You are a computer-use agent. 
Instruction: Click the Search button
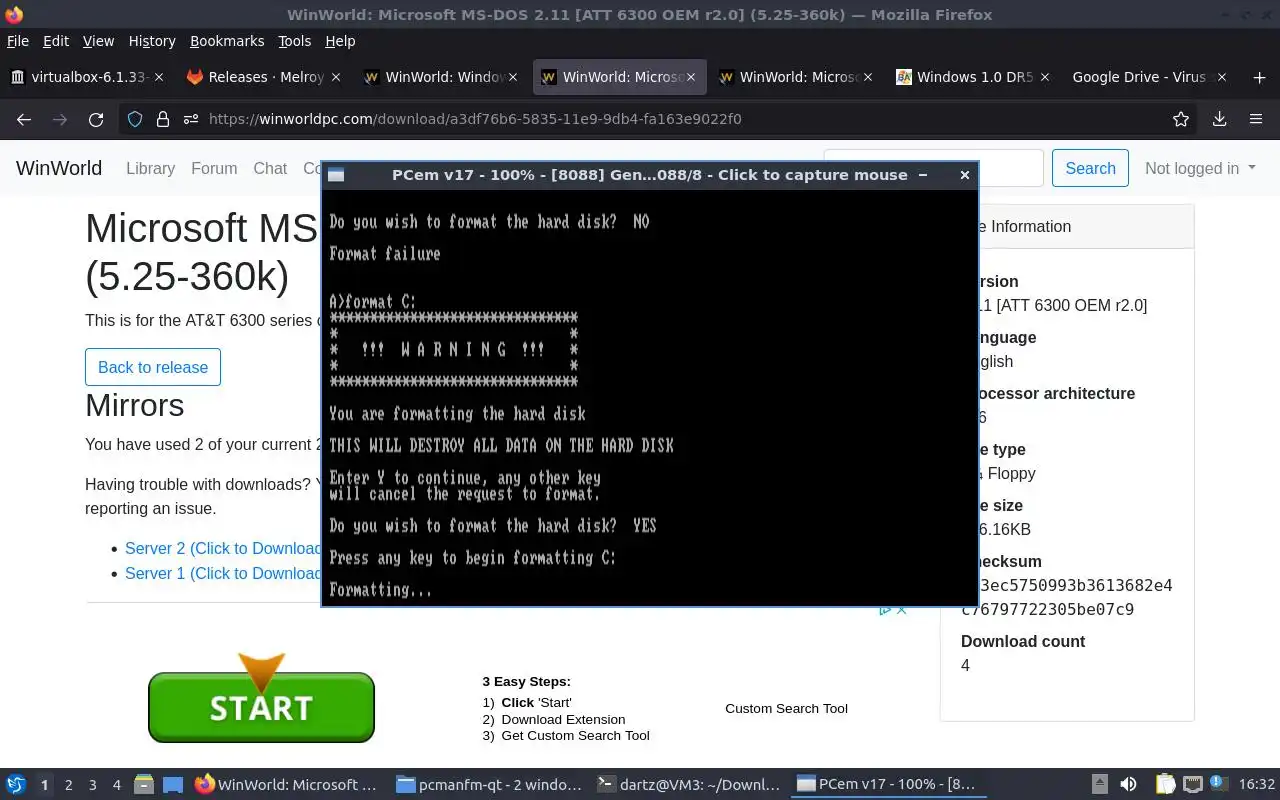click(x=1090, y=168)
